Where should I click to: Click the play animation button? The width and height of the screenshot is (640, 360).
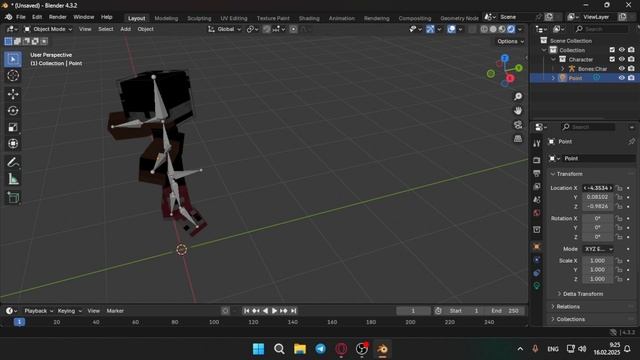point(274,311)
